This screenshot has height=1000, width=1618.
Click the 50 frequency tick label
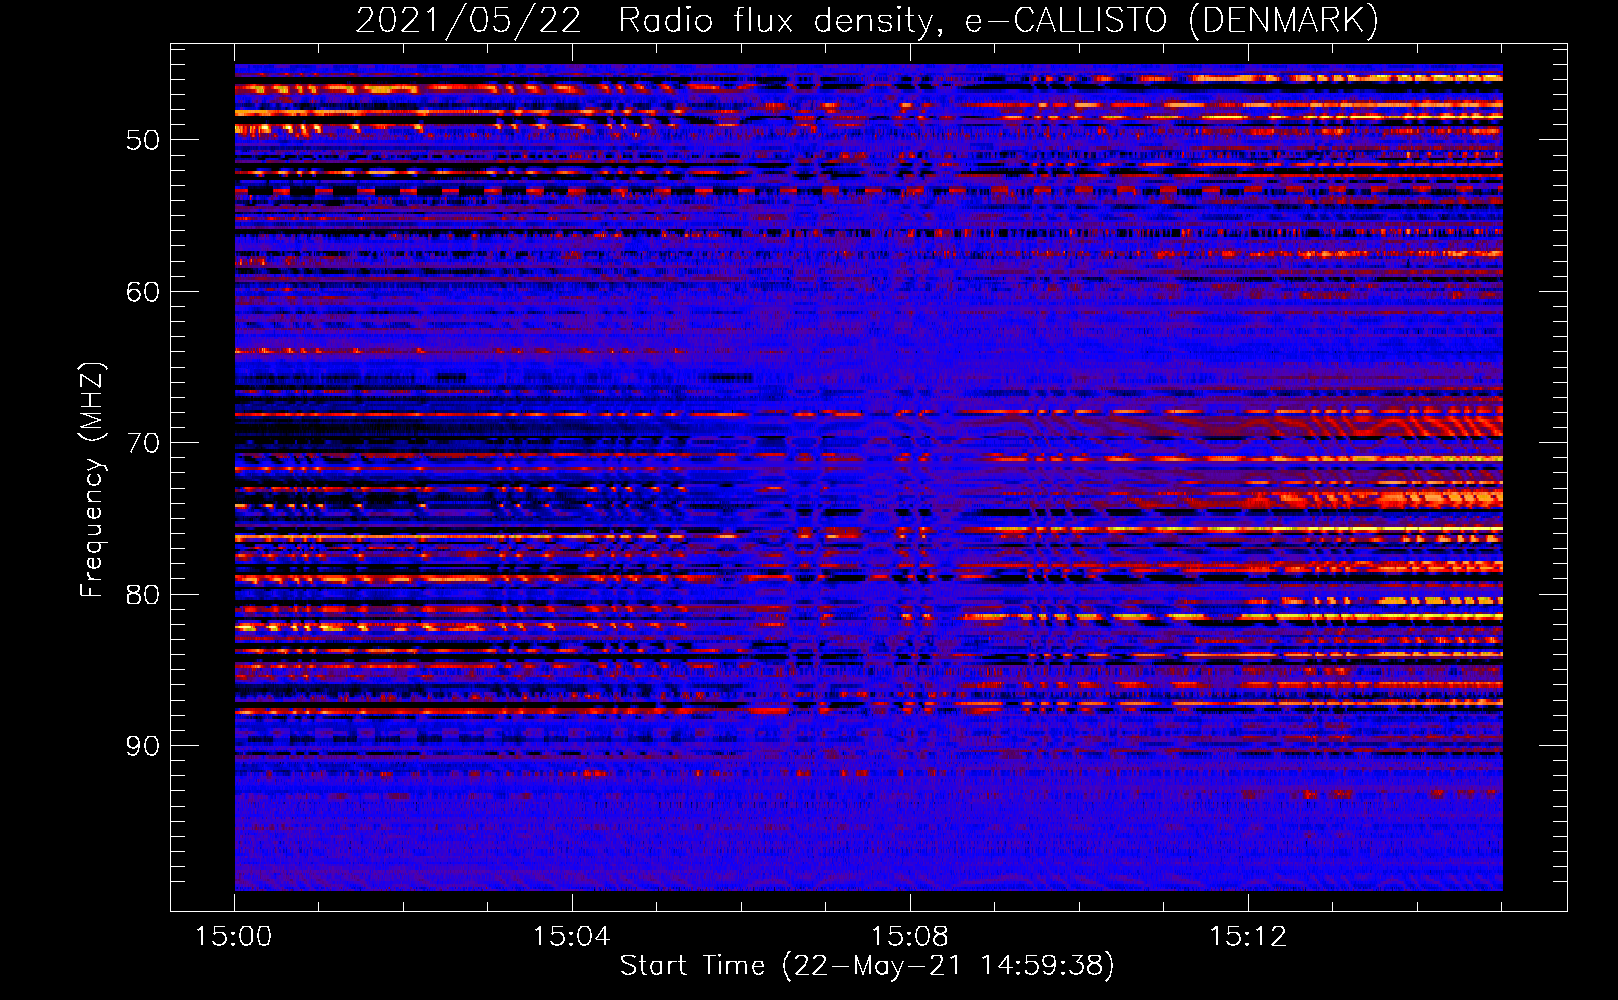click(x=143, y=140)
